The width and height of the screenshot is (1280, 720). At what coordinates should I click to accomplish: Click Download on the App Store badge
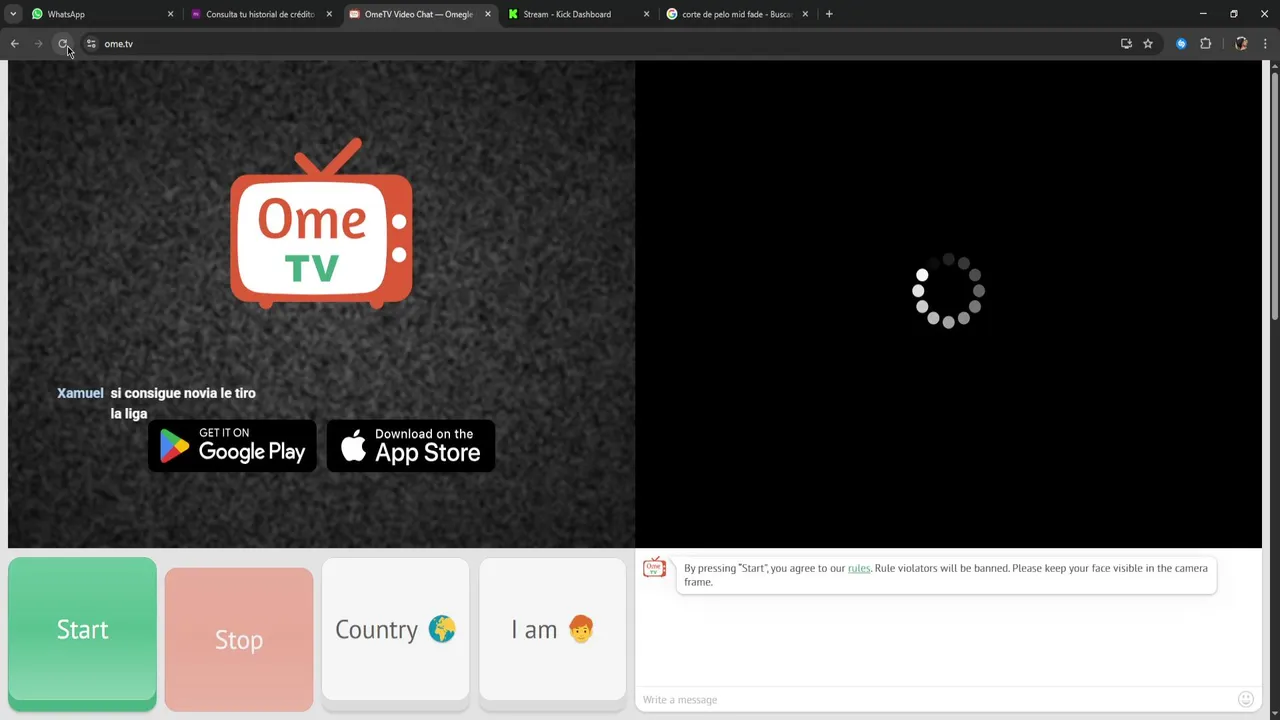411,446
